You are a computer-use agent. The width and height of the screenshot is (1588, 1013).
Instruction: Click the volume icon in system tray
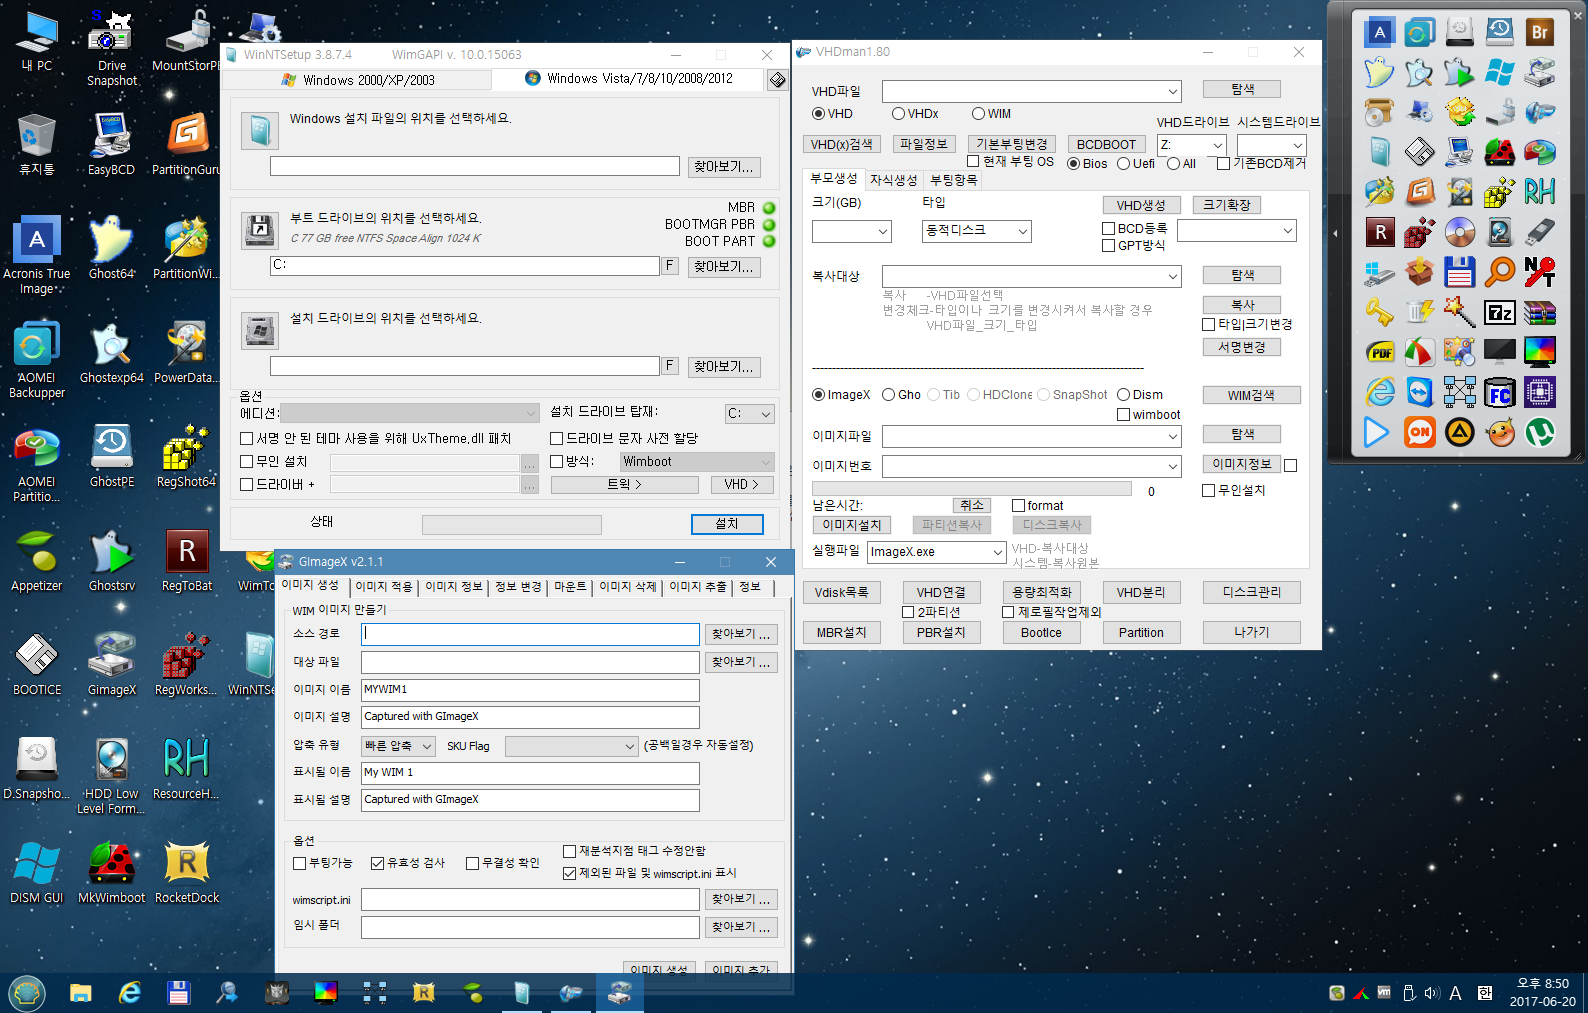(1431, 993)
